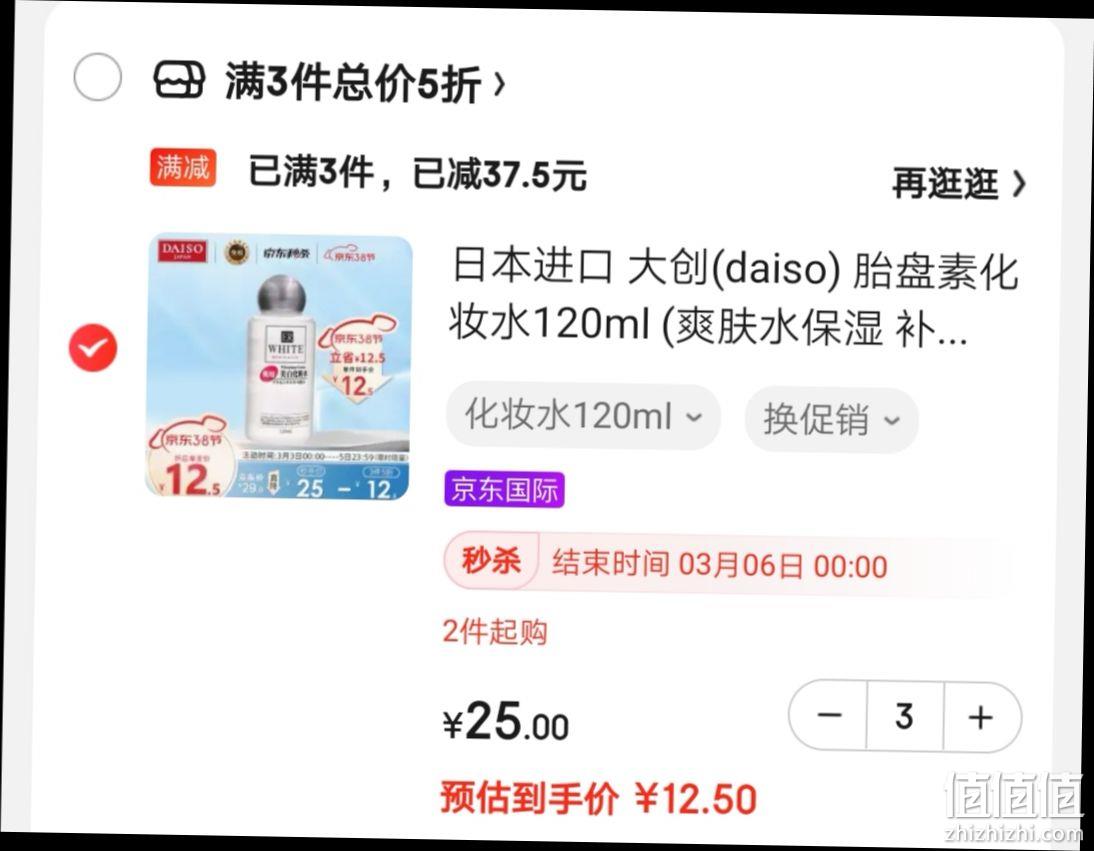Open the Daiso toner product thumbnail
Viewport: 1094px width, 851px height.
tap(279, 367)
